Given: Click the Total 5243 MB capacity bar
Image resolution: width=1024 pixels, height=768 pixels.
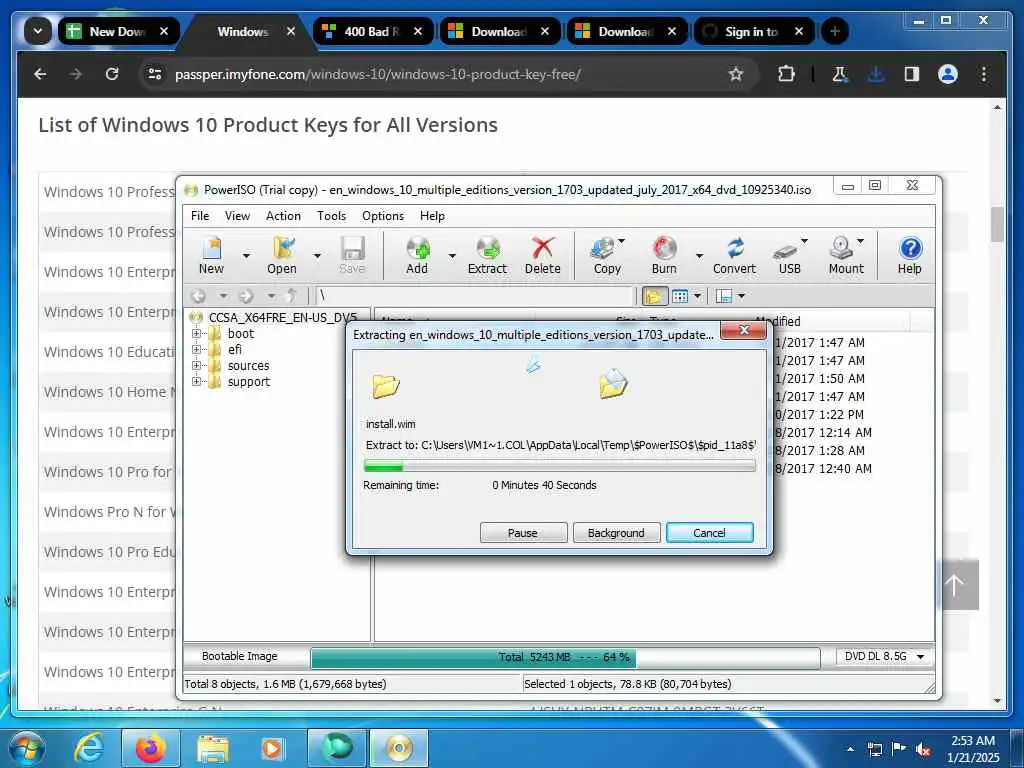Looking at the screenshot, I should [565, 658].
